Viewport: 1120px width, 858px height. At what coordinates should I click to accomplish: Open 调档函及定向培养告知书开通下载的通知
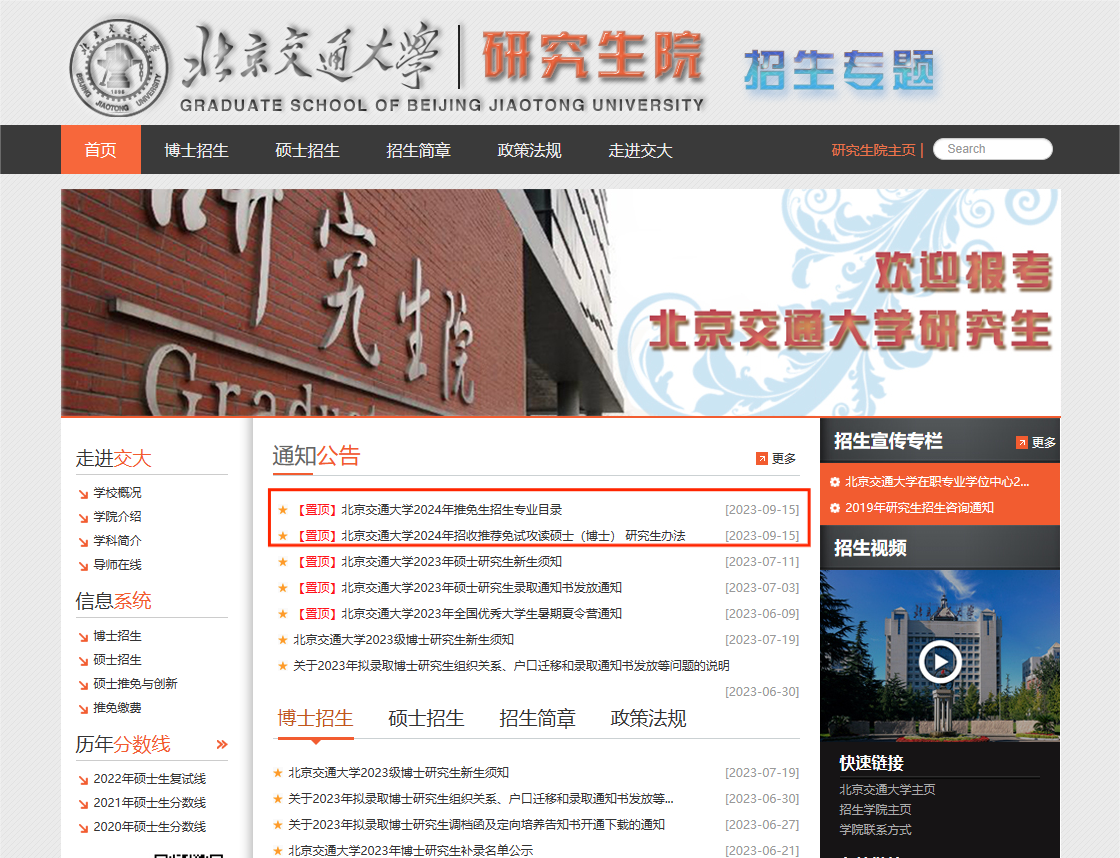[x=476, y=825]
